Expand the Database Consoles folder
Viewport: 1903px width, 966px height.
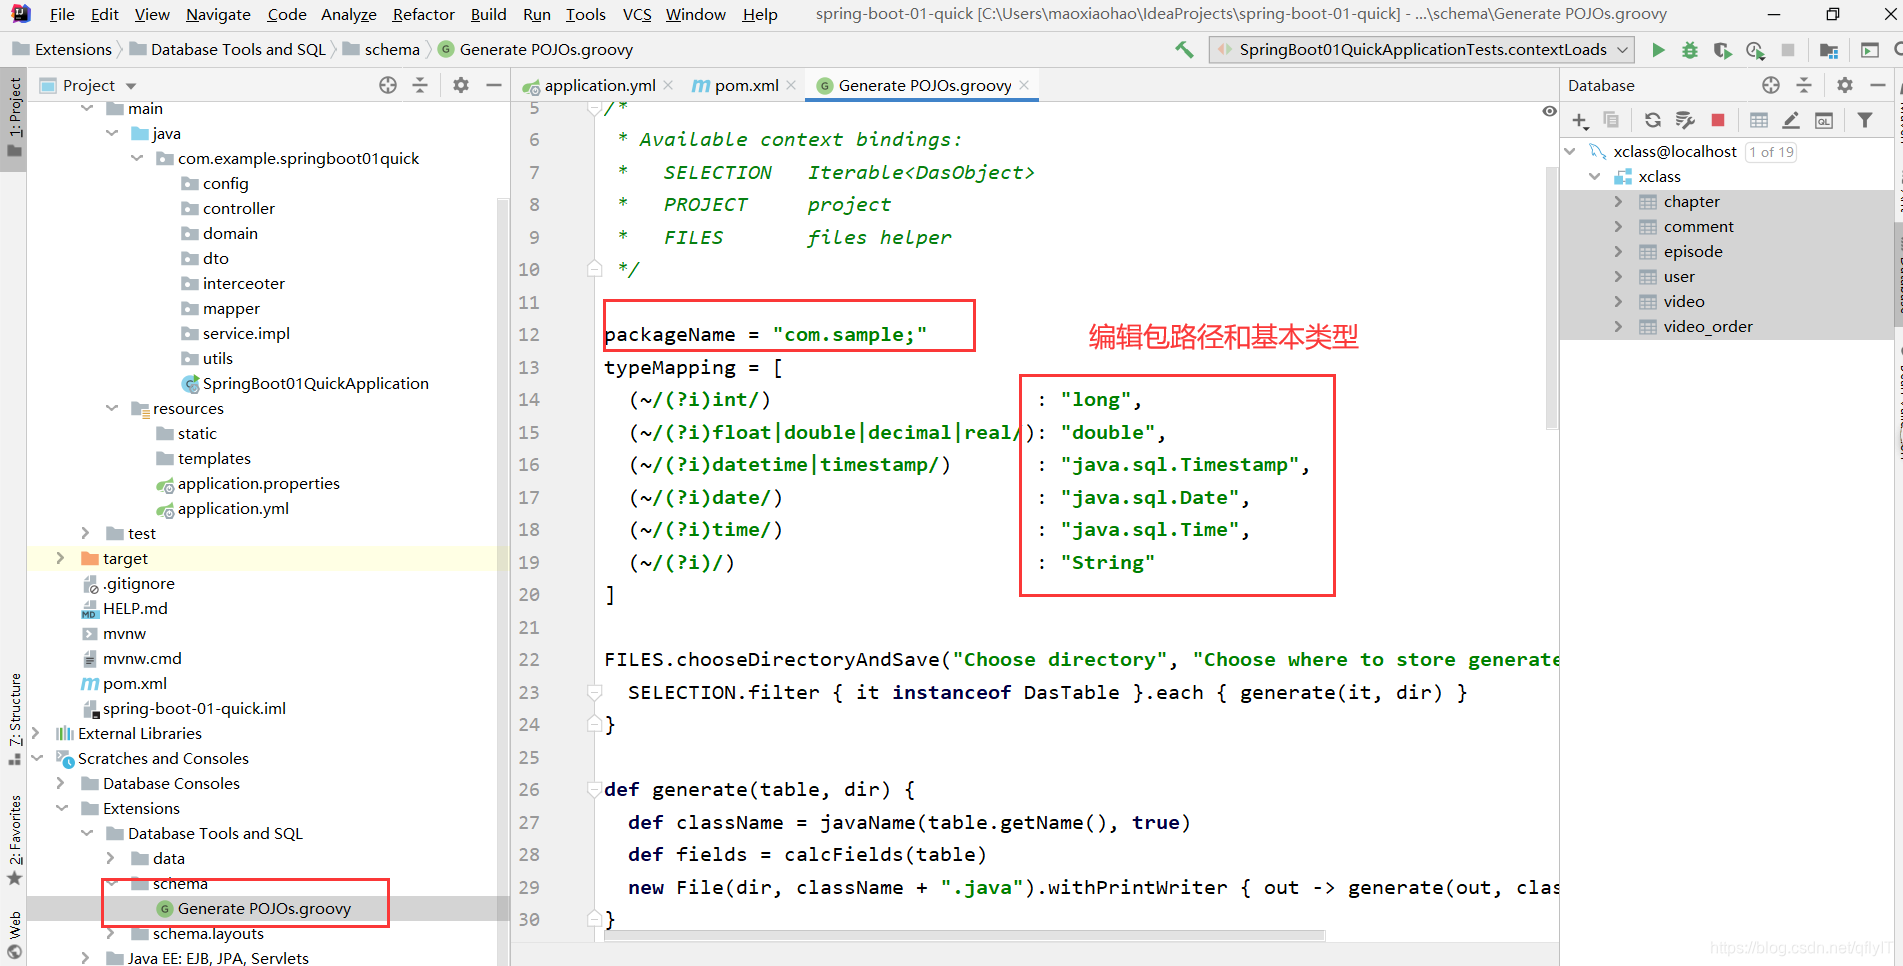pos(61,783)
